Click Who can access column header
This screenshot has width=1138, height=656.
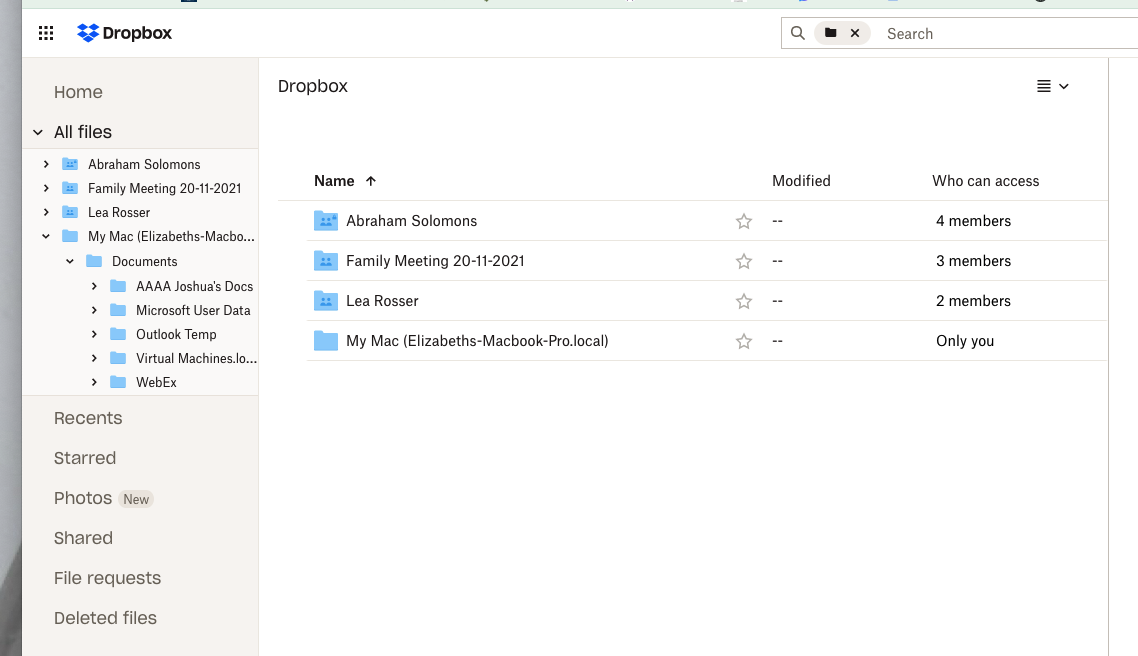point(986,181)
